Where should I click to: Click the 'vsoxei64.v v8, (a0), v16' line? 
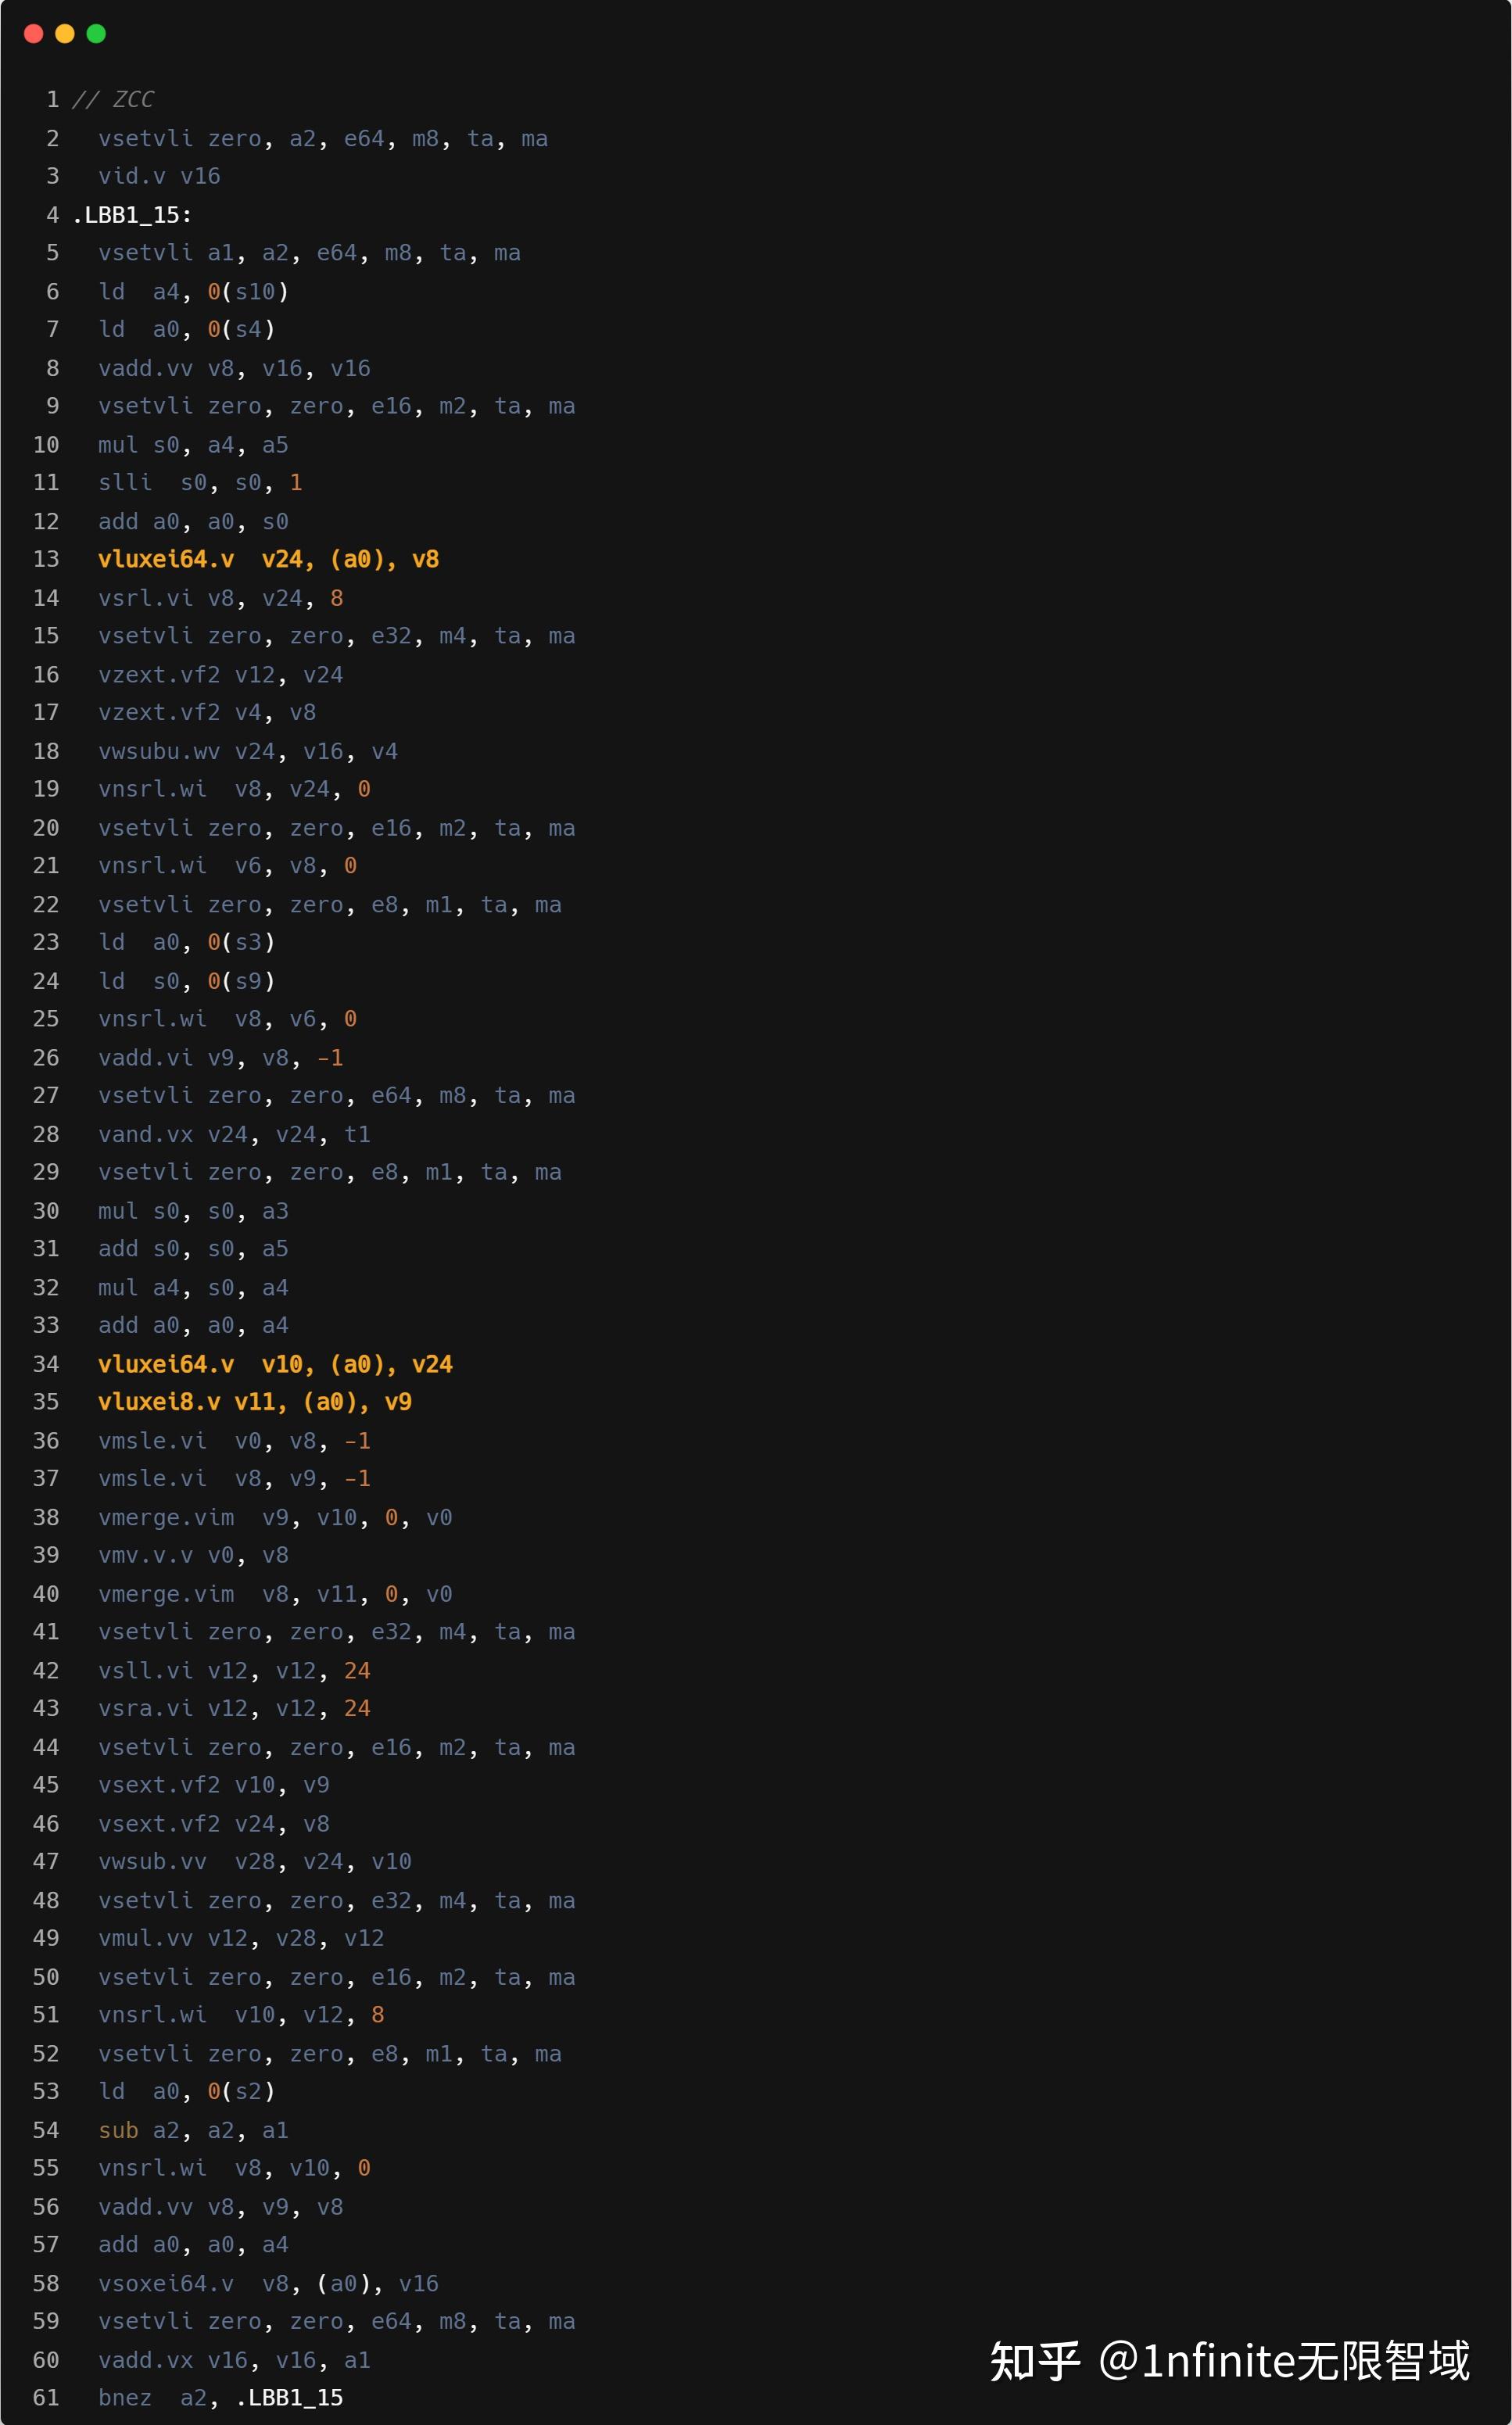[268, 2283]
